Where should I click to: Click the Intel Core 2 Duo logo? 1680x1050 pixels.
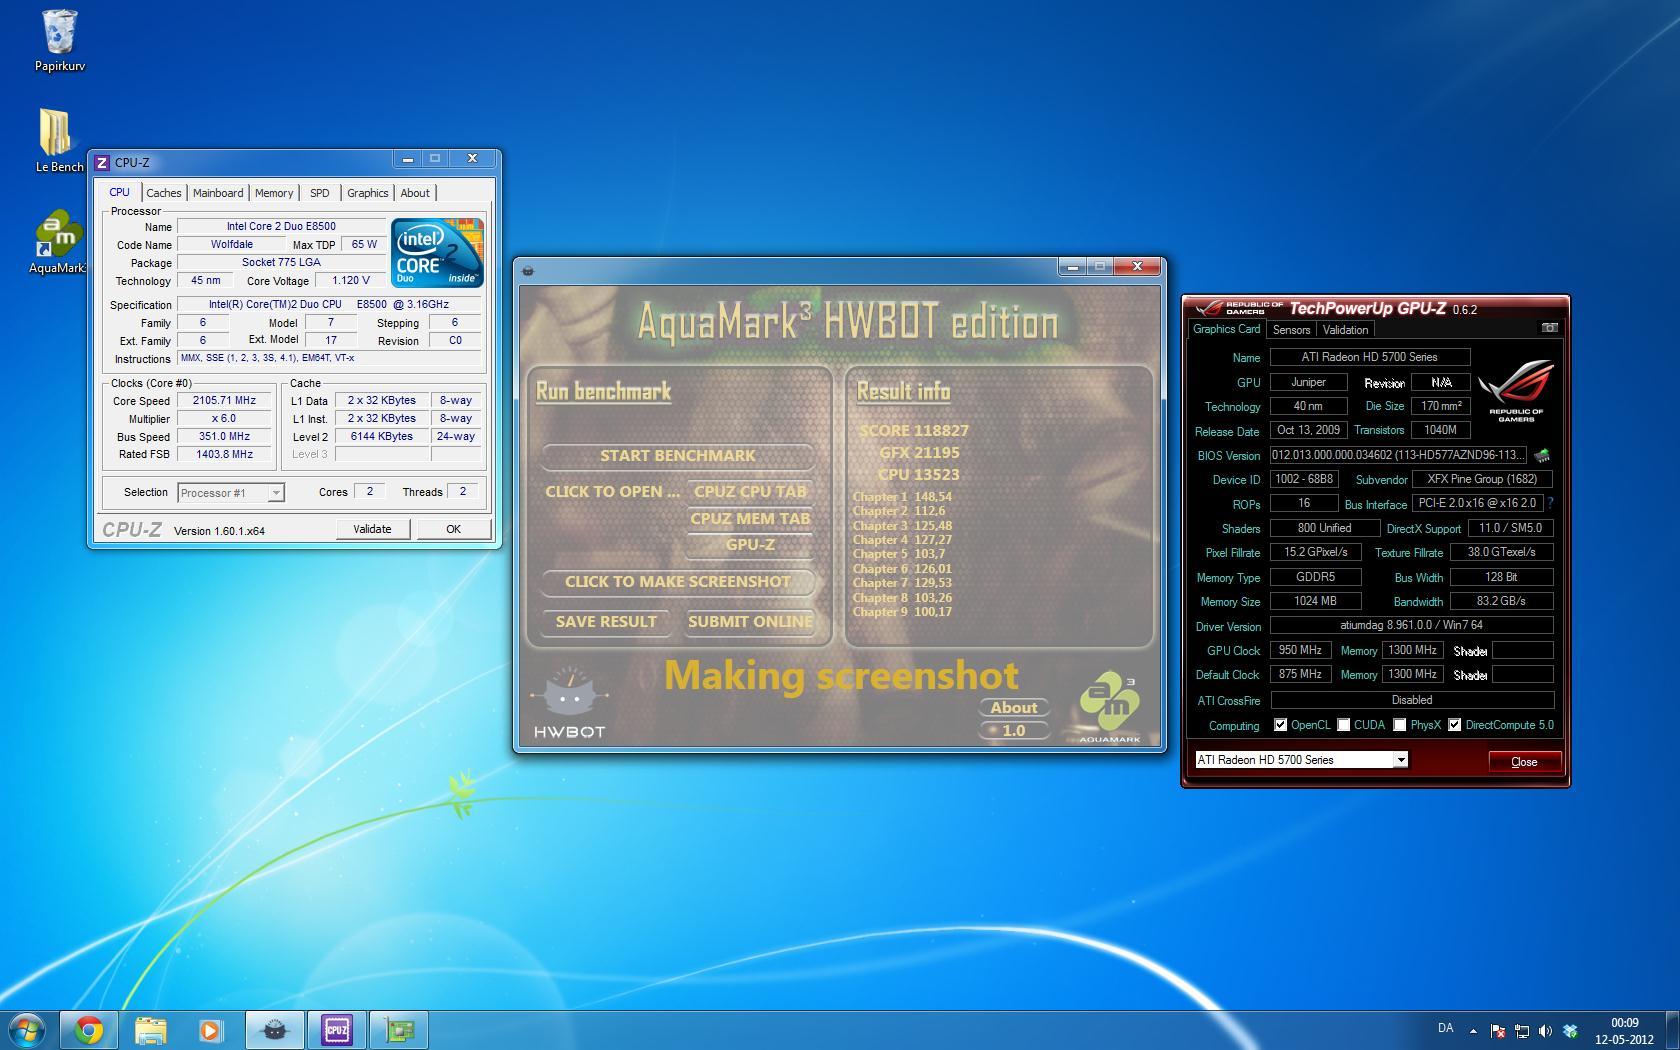click(x=437, y=252)
